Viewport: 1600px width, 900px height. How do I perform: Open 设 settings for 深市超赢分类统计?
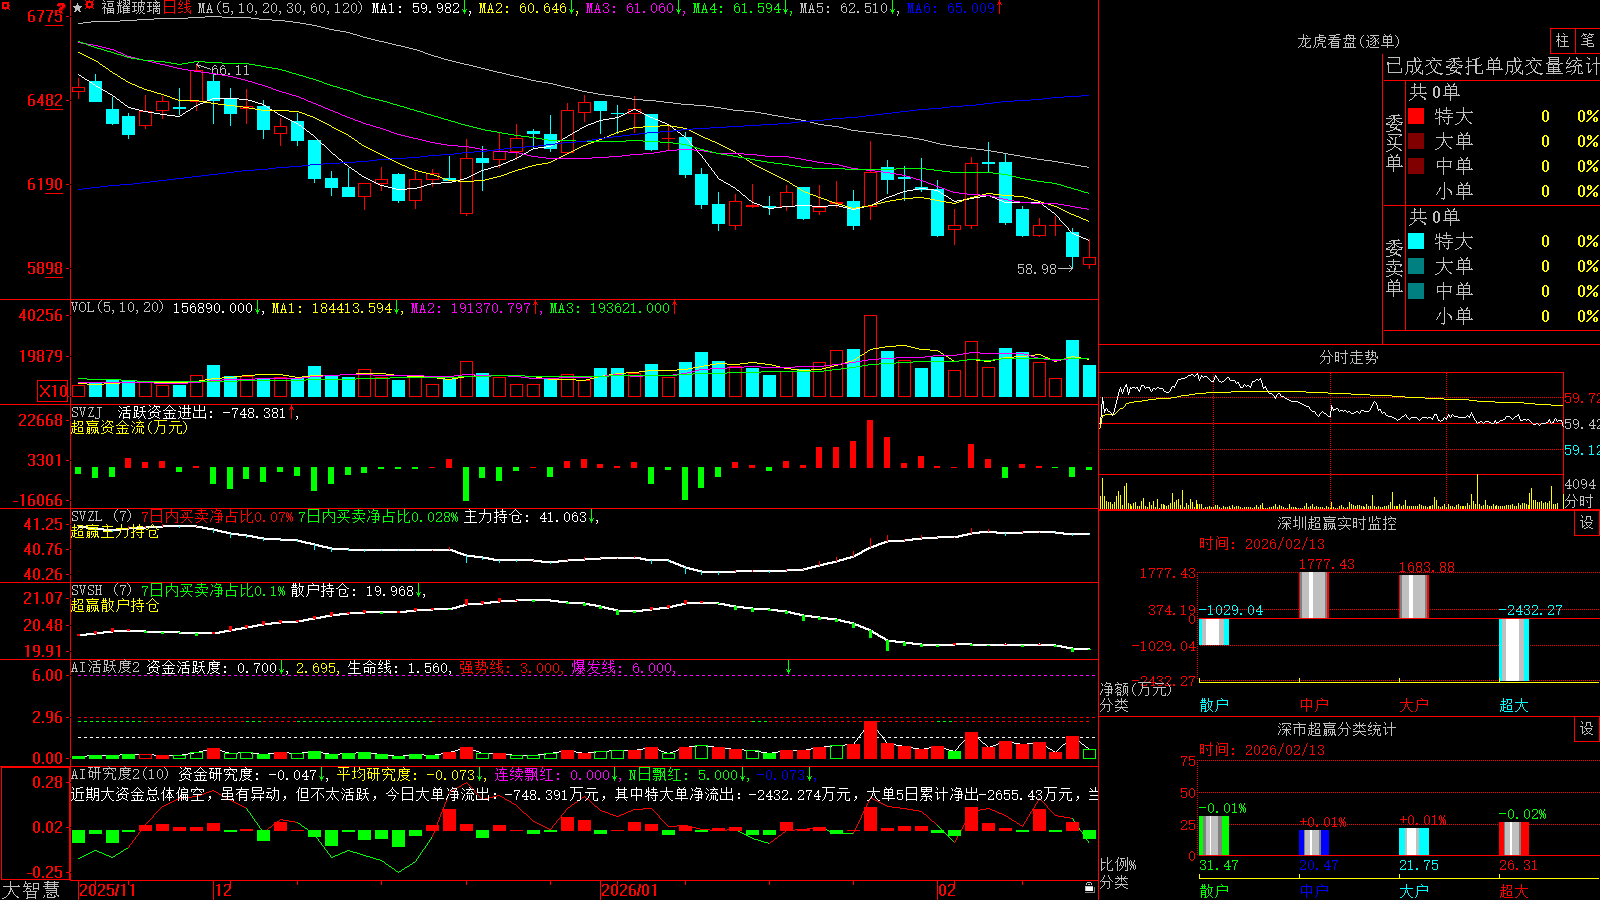tap(1587, 729)
